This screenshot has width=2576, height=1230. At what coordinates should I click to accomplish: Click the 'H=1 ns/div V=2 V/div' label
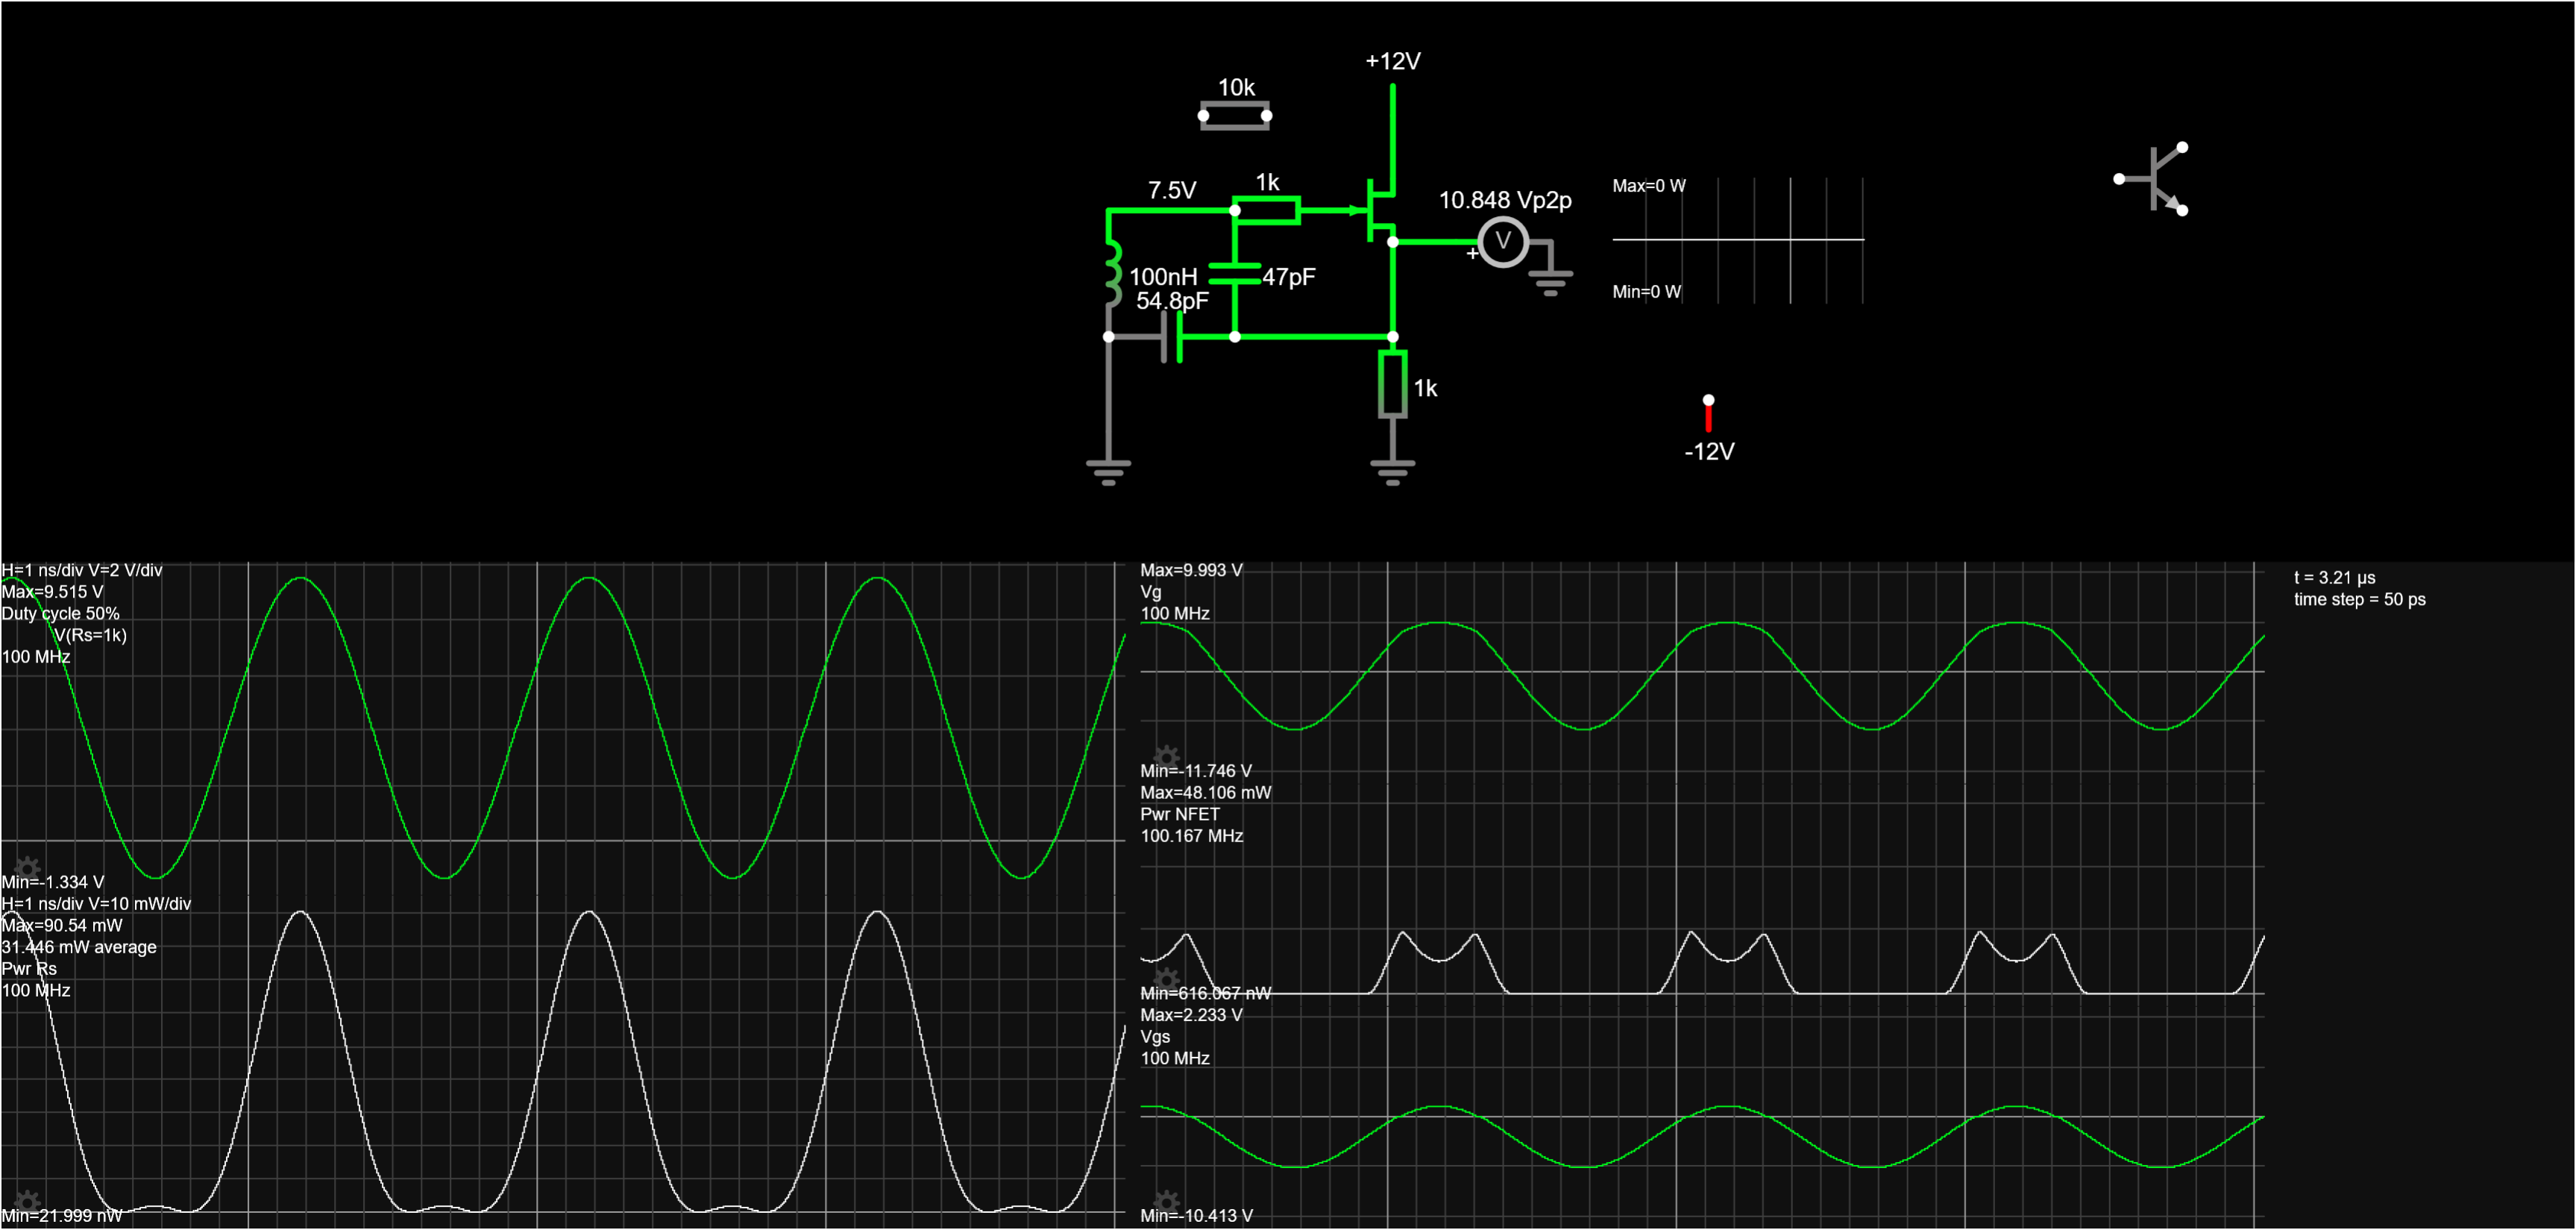click(82, 570)
